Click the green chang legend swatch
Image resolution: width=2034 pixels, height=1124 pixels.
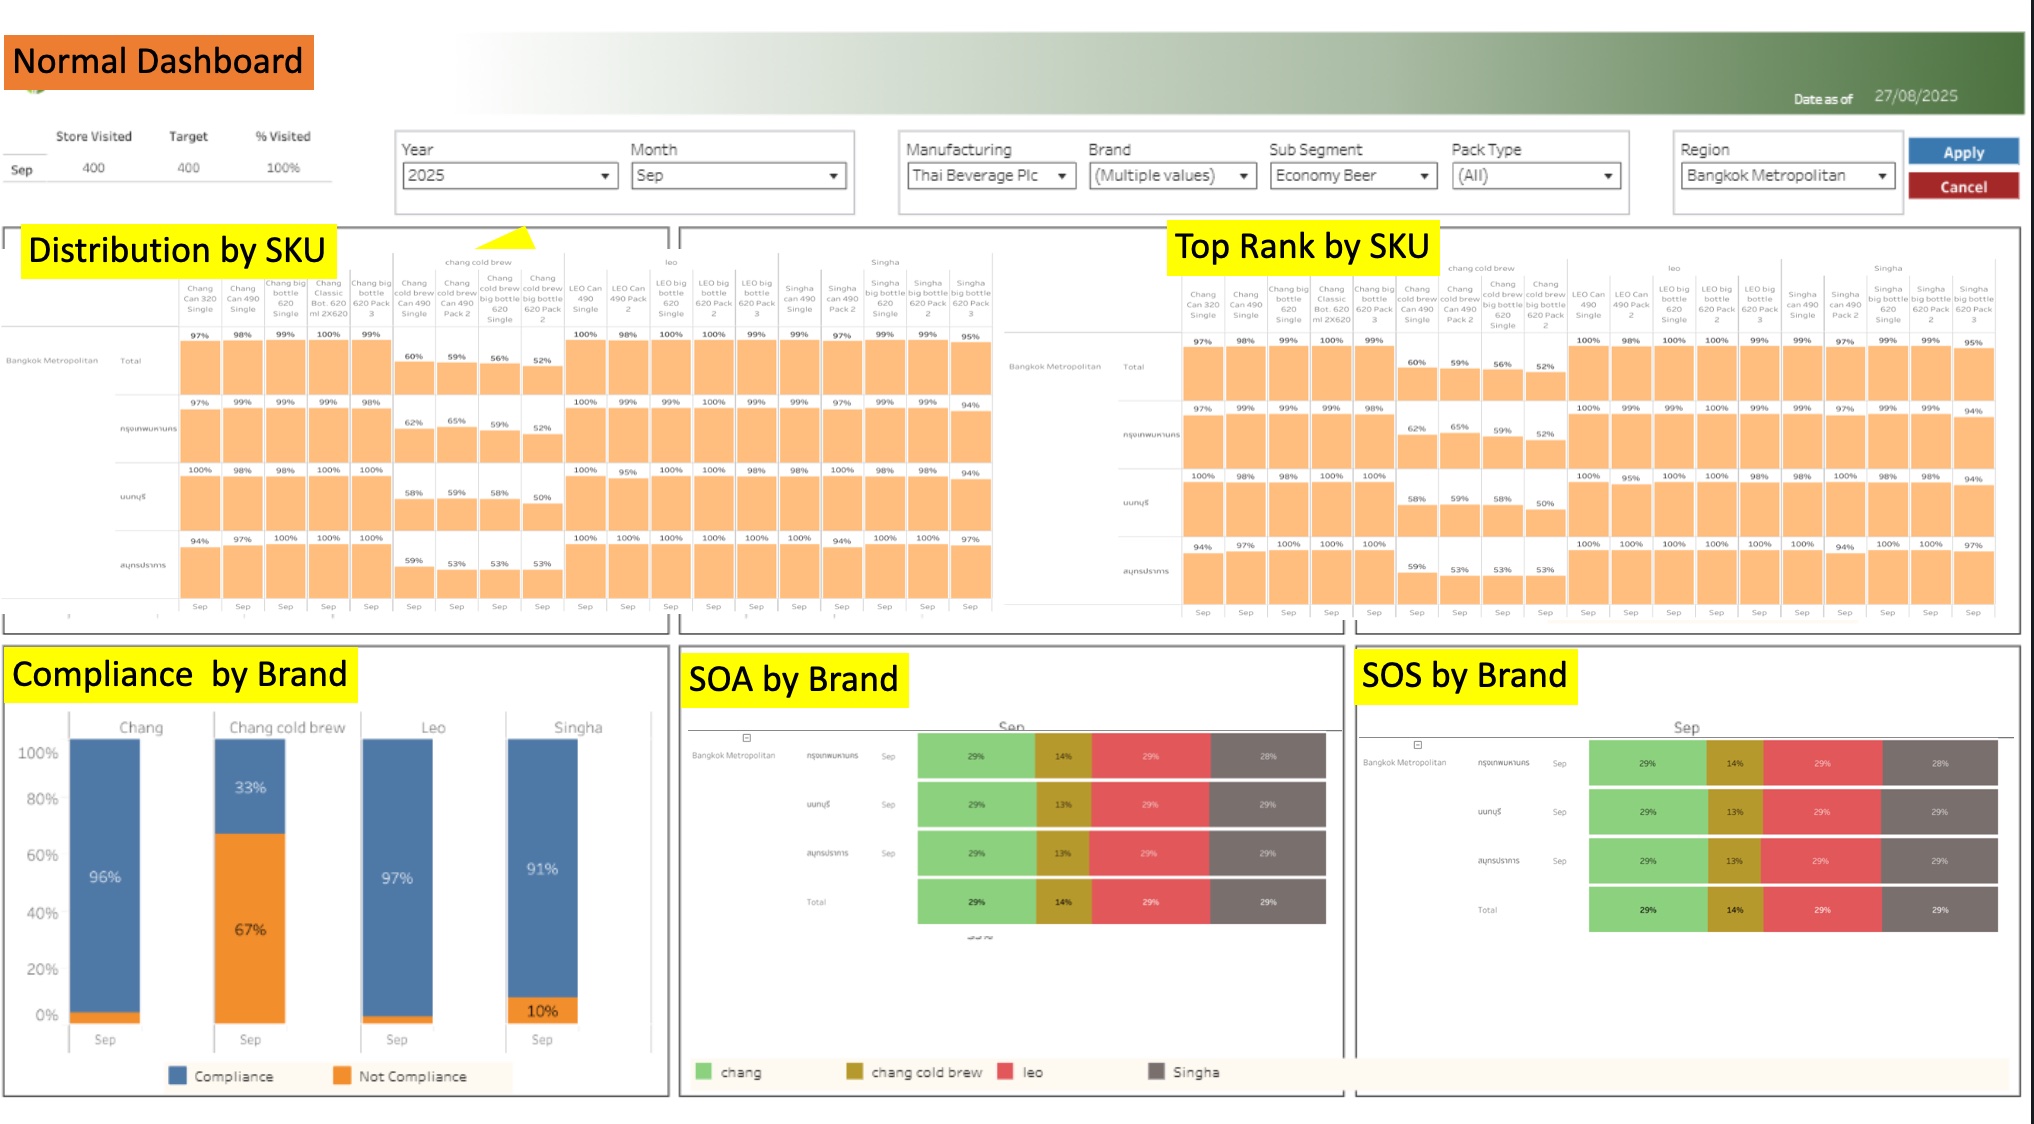[704, 1071]
